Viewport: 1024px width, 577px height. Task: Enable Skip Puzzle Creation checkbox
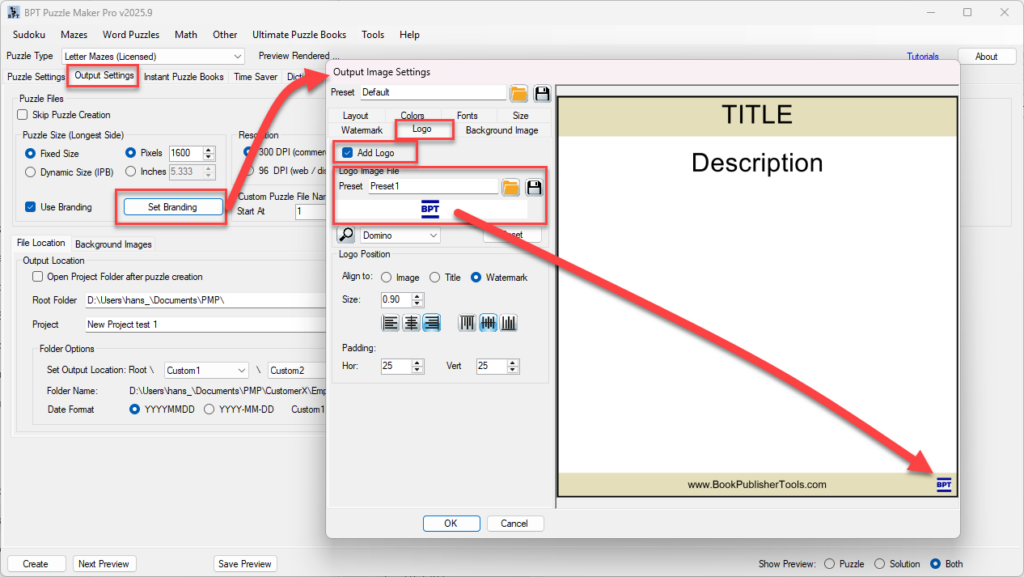click(x=24, y=115)
